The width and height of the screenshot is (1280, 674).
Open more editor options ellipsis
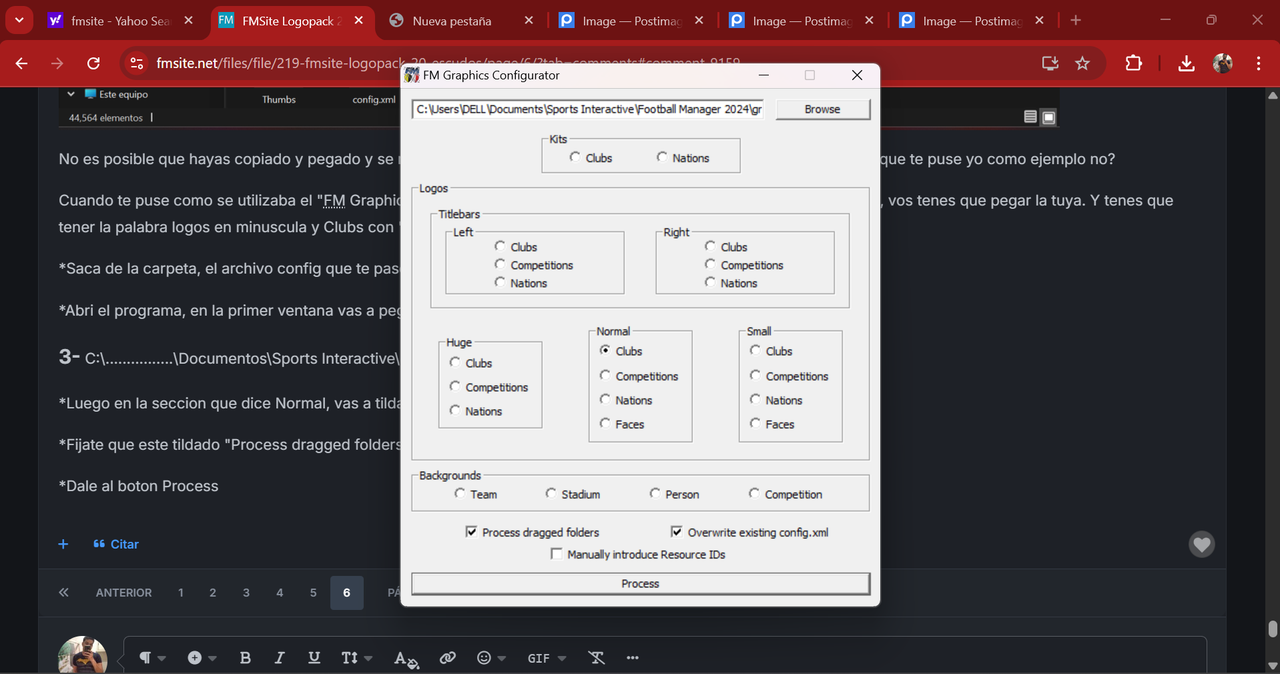click(x=632, y=658)
